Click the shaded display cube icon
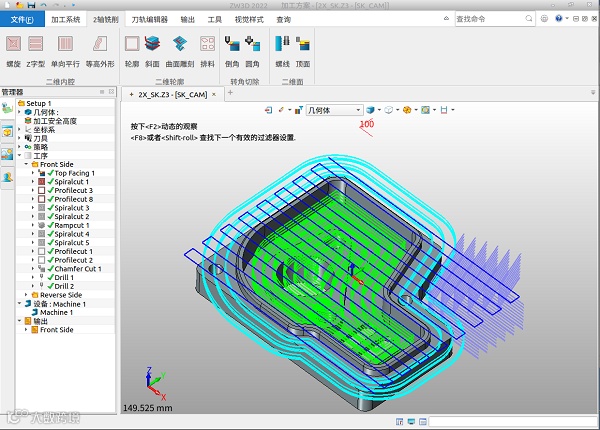600x430 pixels. click(370, 110)
